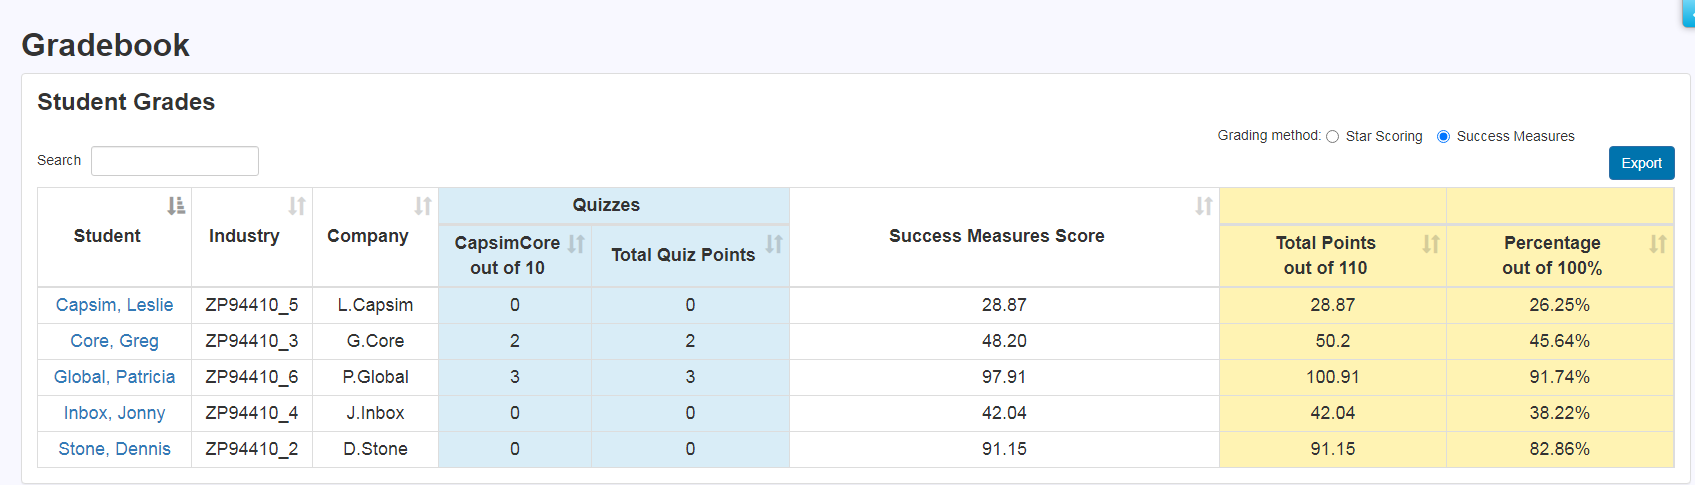Open Capsim, Leslie student link
The image size is (1695, 485).
click(114, 305)
